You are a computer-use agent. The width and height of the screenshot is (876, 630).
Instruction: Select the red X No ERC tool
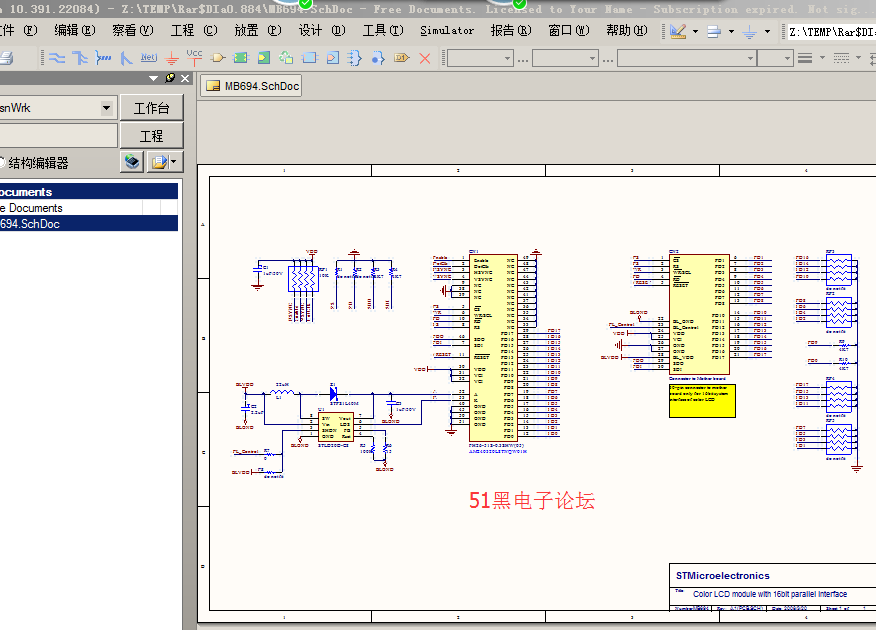(x=425, y=58)
